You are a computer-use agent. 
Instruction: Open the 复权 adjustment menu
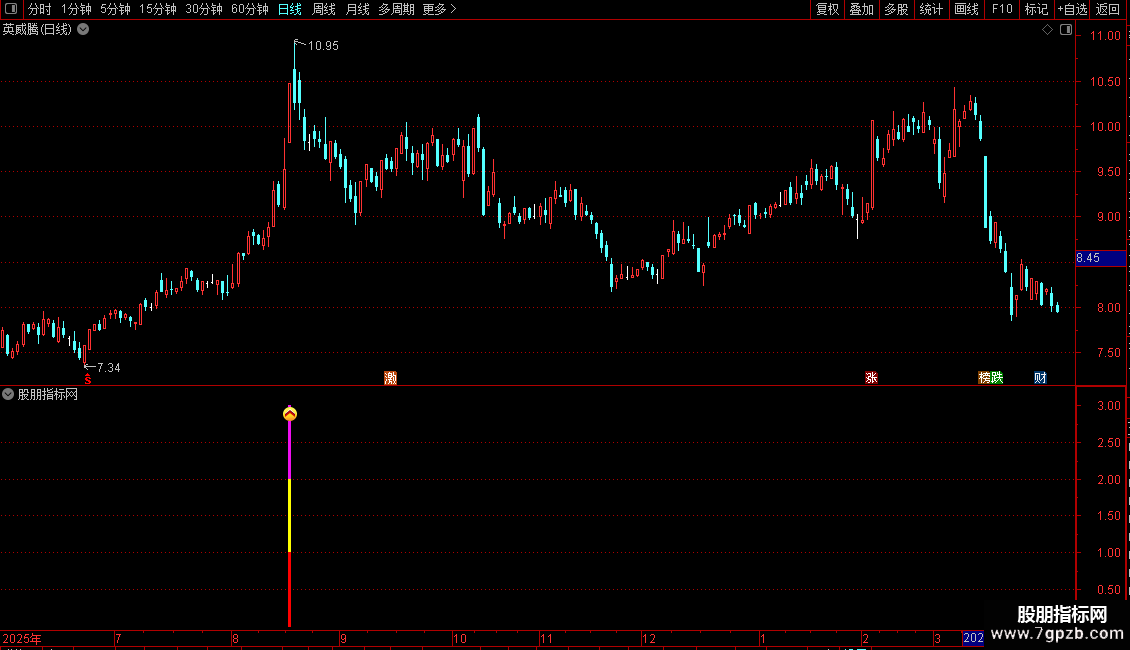[x=827, y=9]
